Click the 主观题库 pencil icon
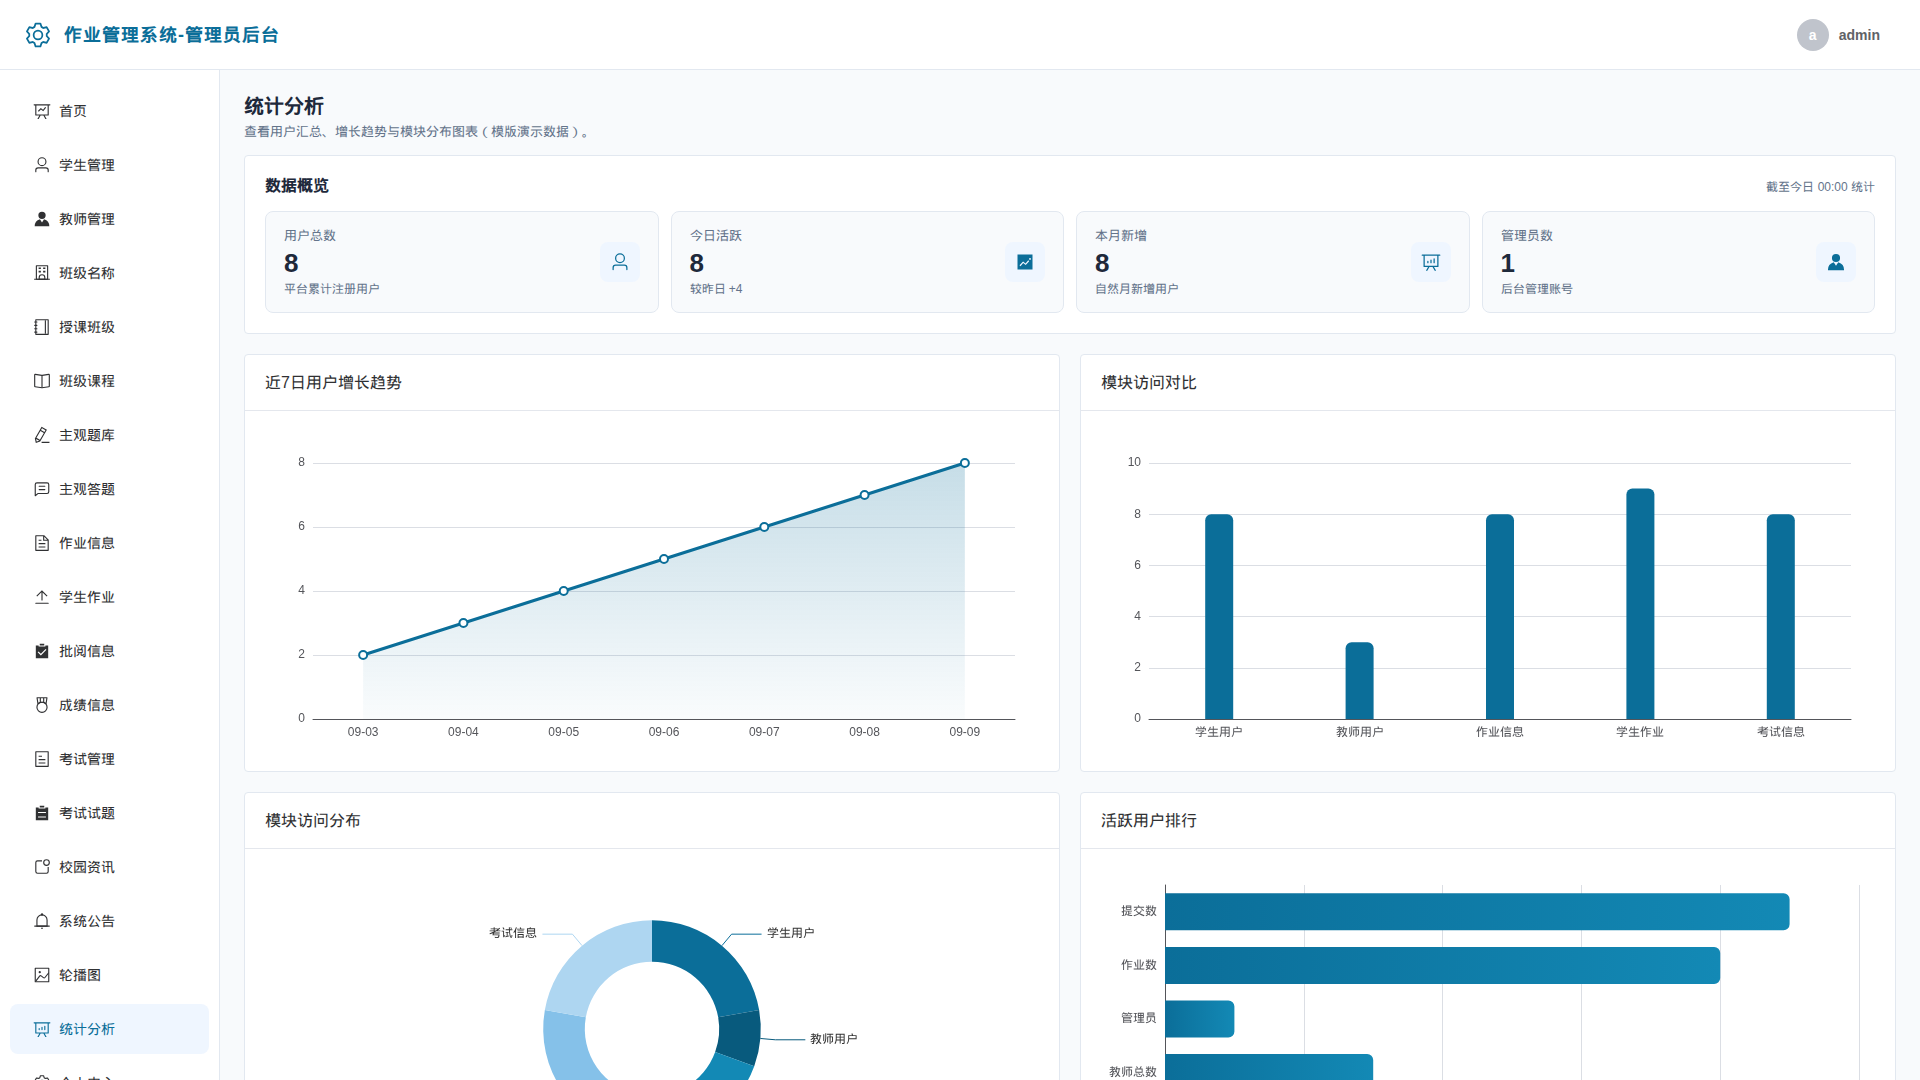Viewport: 1920px width, 1080px height. click(42, 435)
